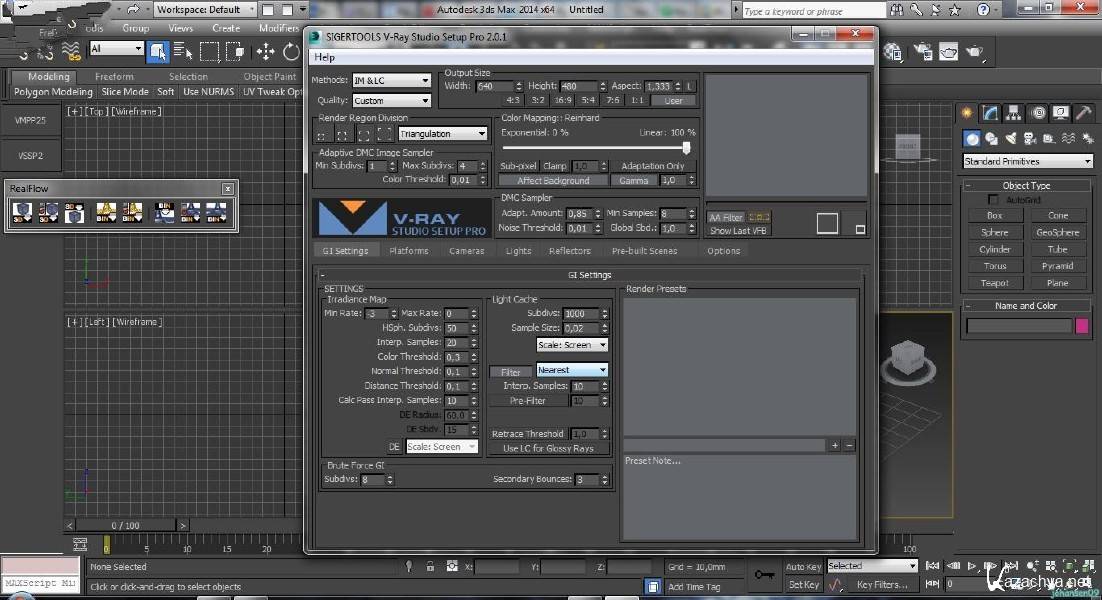This screenshot has height=600, width=1102.
Task: Open the Hierarchy command panel tab
Action: (1013, 113)
